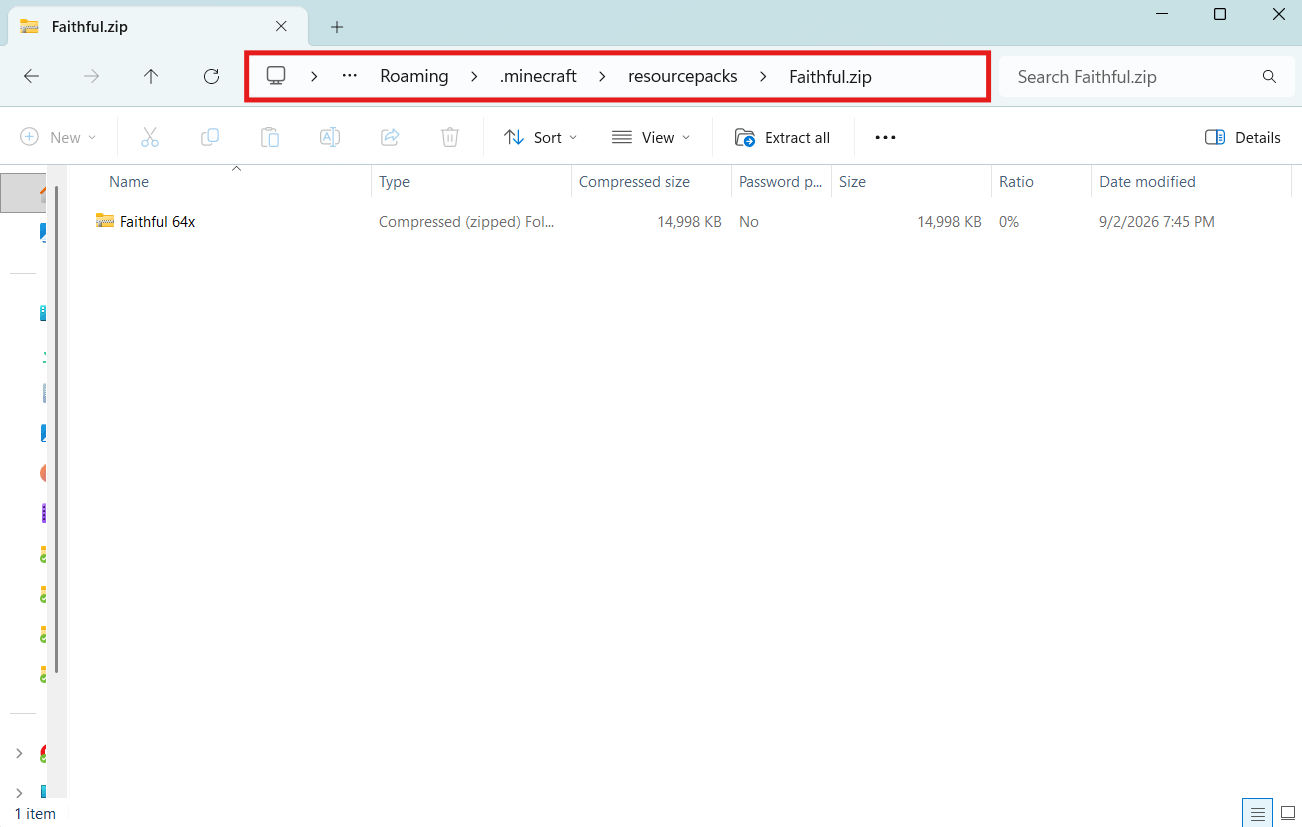Expand the chevron after resourcepacks
The image size is (1302, 827).
click(763, 76)
